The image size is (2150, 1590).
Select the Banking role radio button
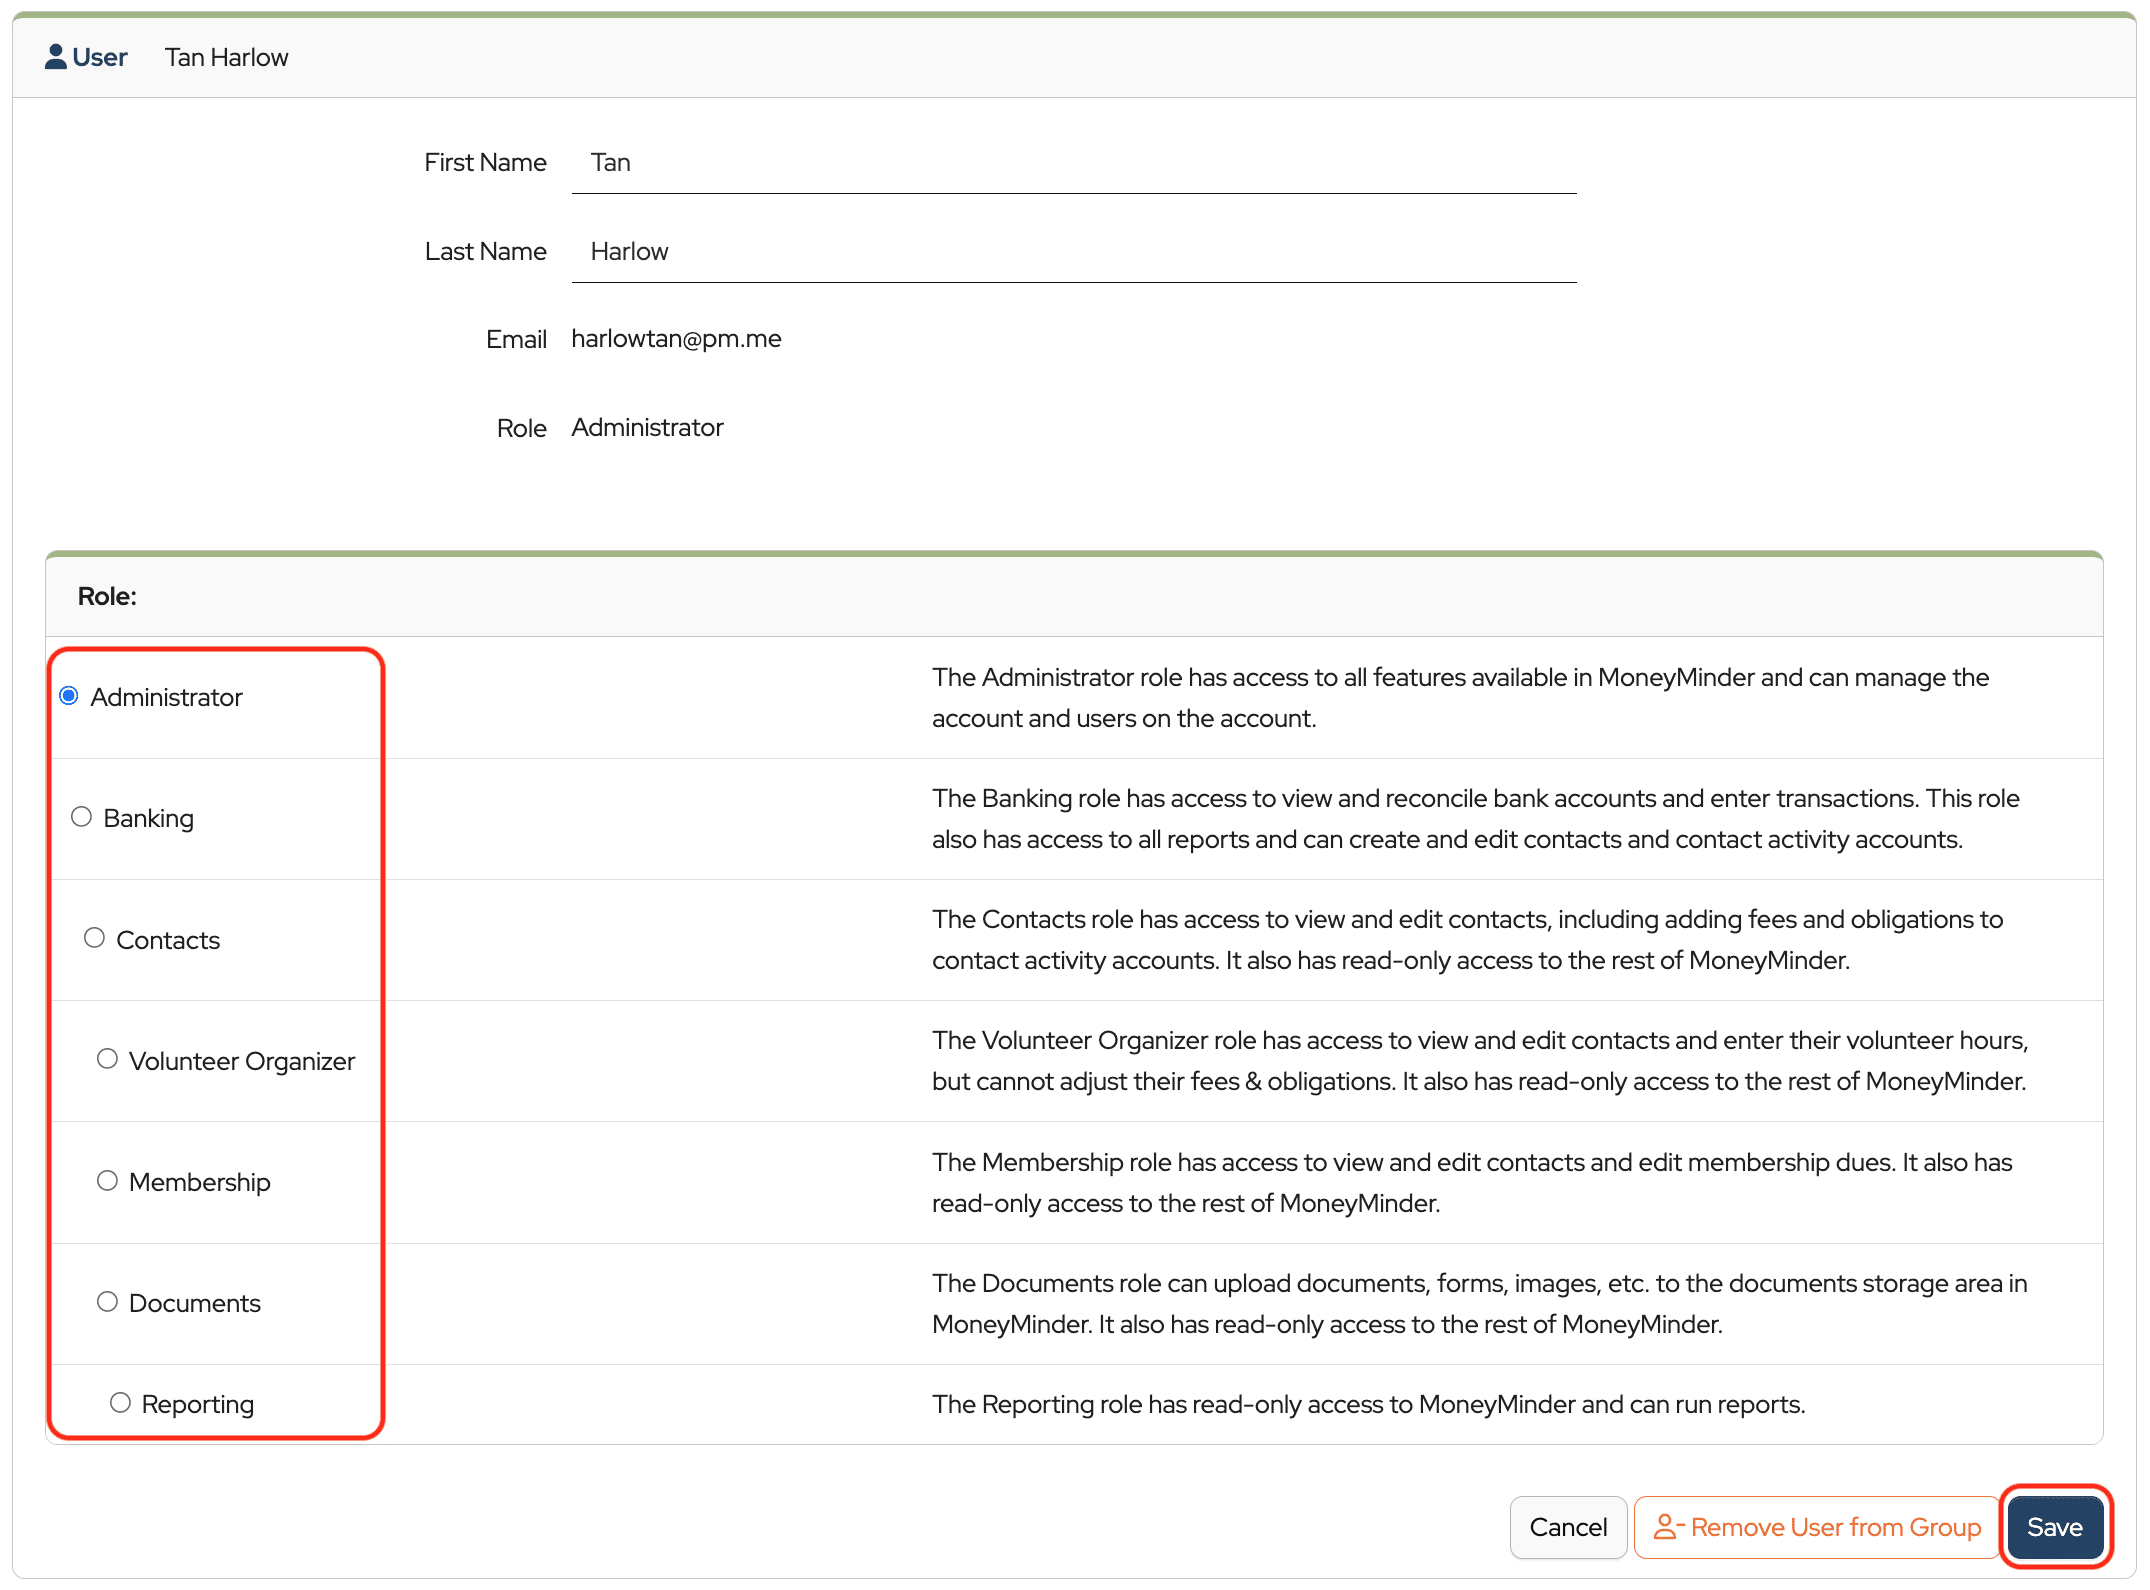tap(82, 817)
